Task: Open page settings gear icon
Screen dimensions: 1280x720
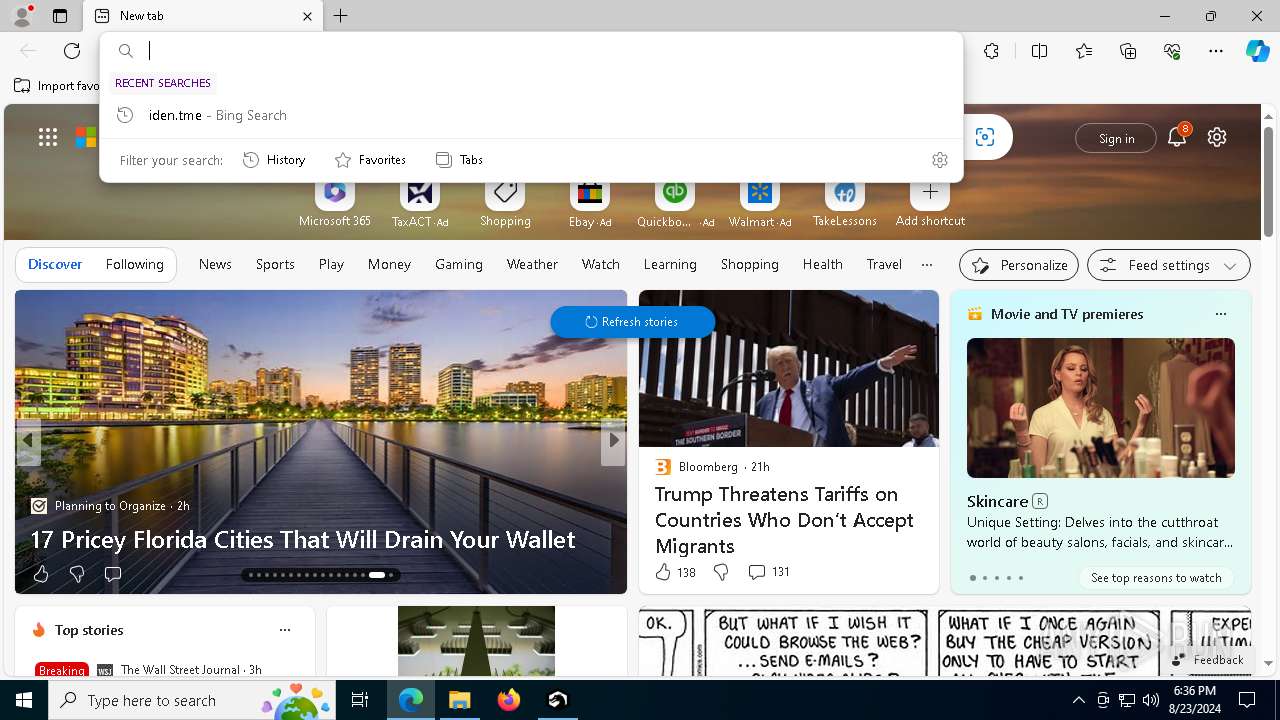Action: [x=1217, y=137]
